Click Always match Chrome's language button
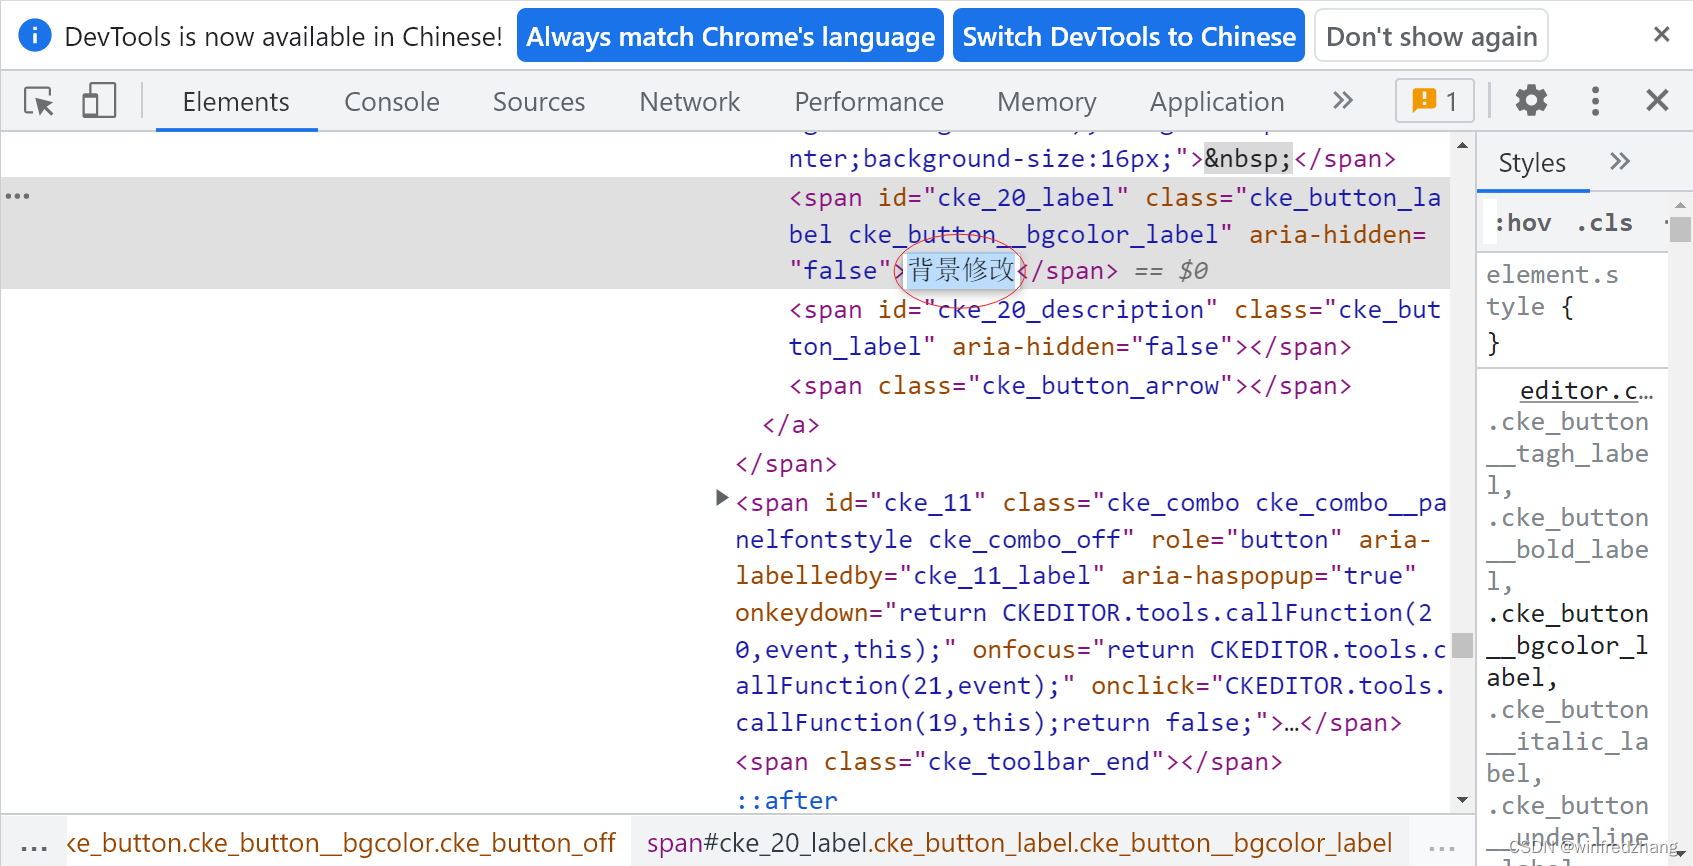Image resolution: width=1693 pixels, height=866 pixels. (x=731, y=36)
